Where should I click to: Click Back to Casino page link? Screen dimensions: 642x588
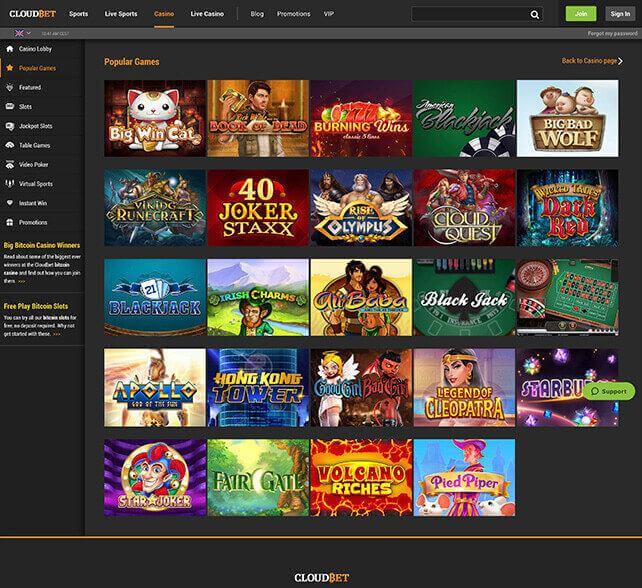click(x=589, y=61)
